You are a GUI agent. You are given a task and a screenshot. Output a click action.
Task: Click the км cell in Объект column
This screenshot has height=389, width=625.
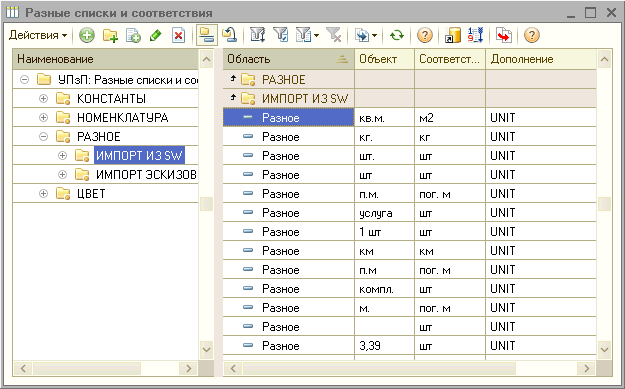point(384,251)
